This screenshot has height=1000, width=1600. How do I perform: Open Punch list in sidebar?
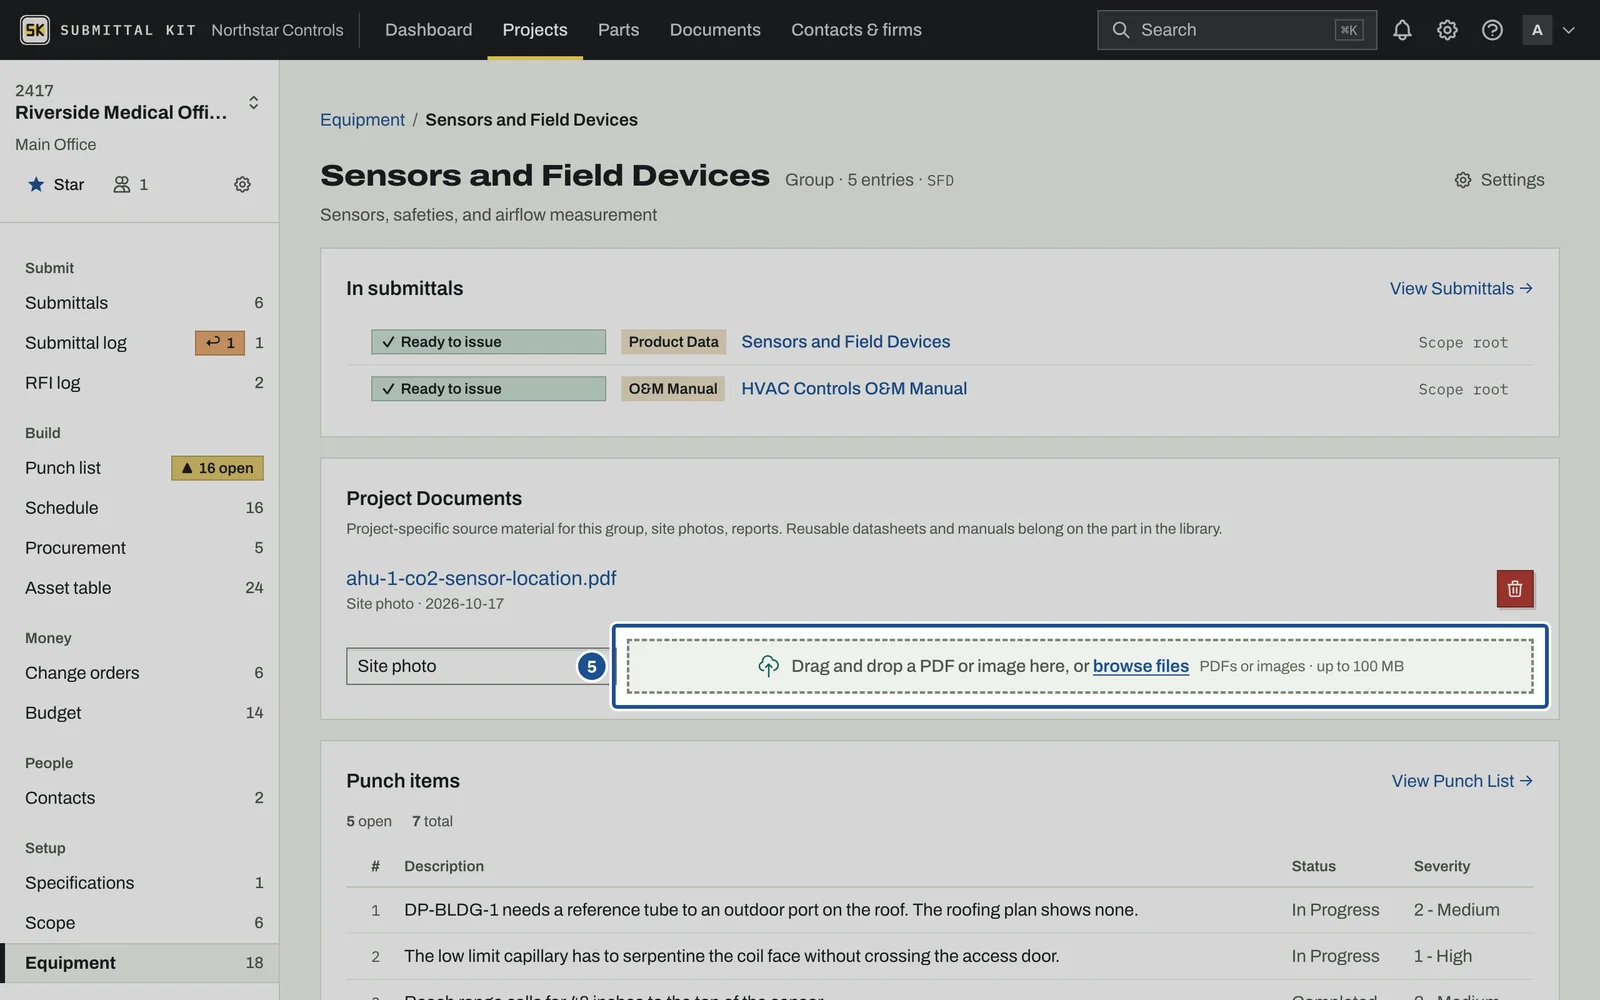click(140, 468)
